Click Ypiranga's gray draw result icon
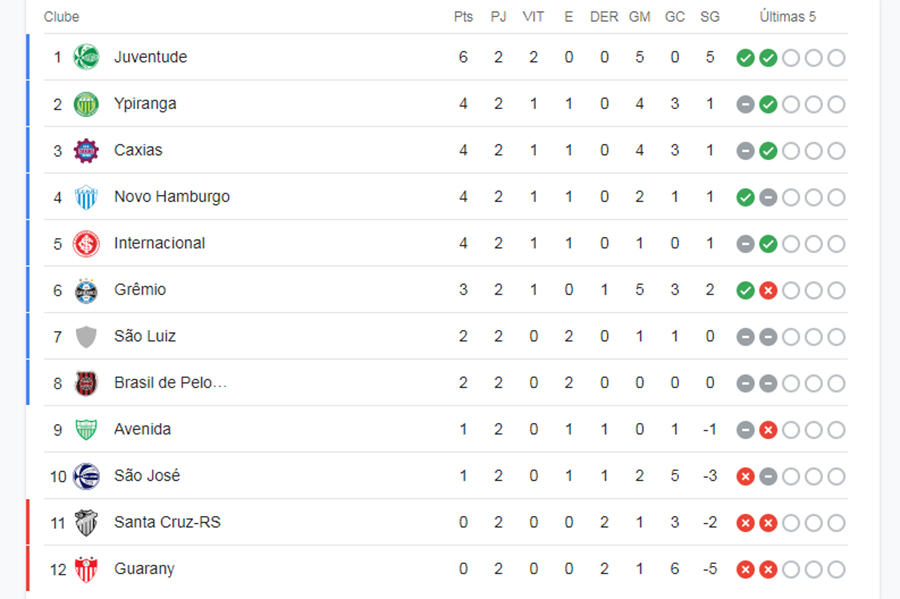Viewport: 900px width, 599px height. [x=745, y=104]
